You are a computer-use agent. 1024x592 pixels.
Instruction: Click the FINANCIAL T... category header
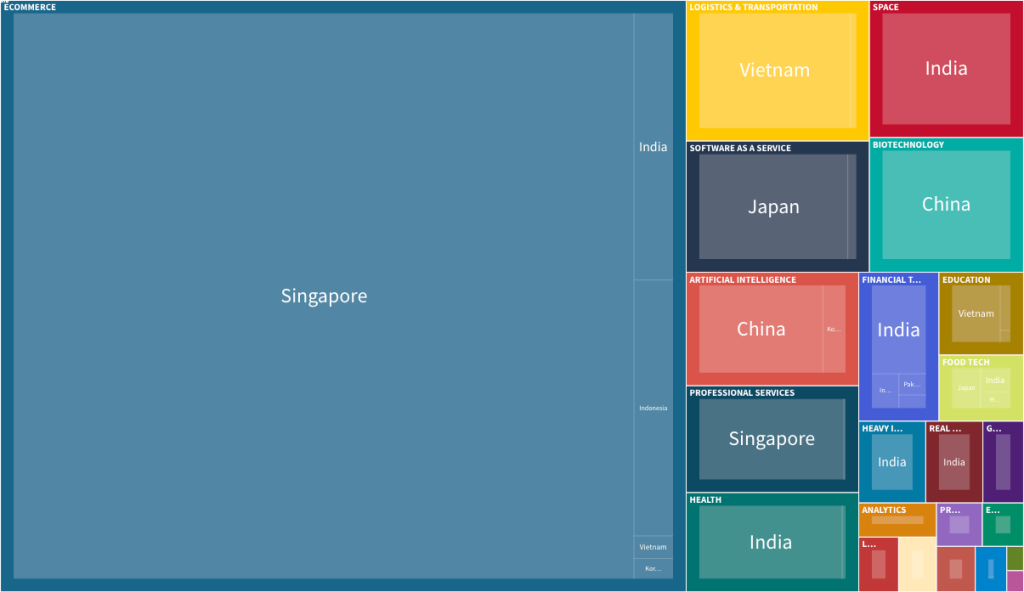click(891, 280)
